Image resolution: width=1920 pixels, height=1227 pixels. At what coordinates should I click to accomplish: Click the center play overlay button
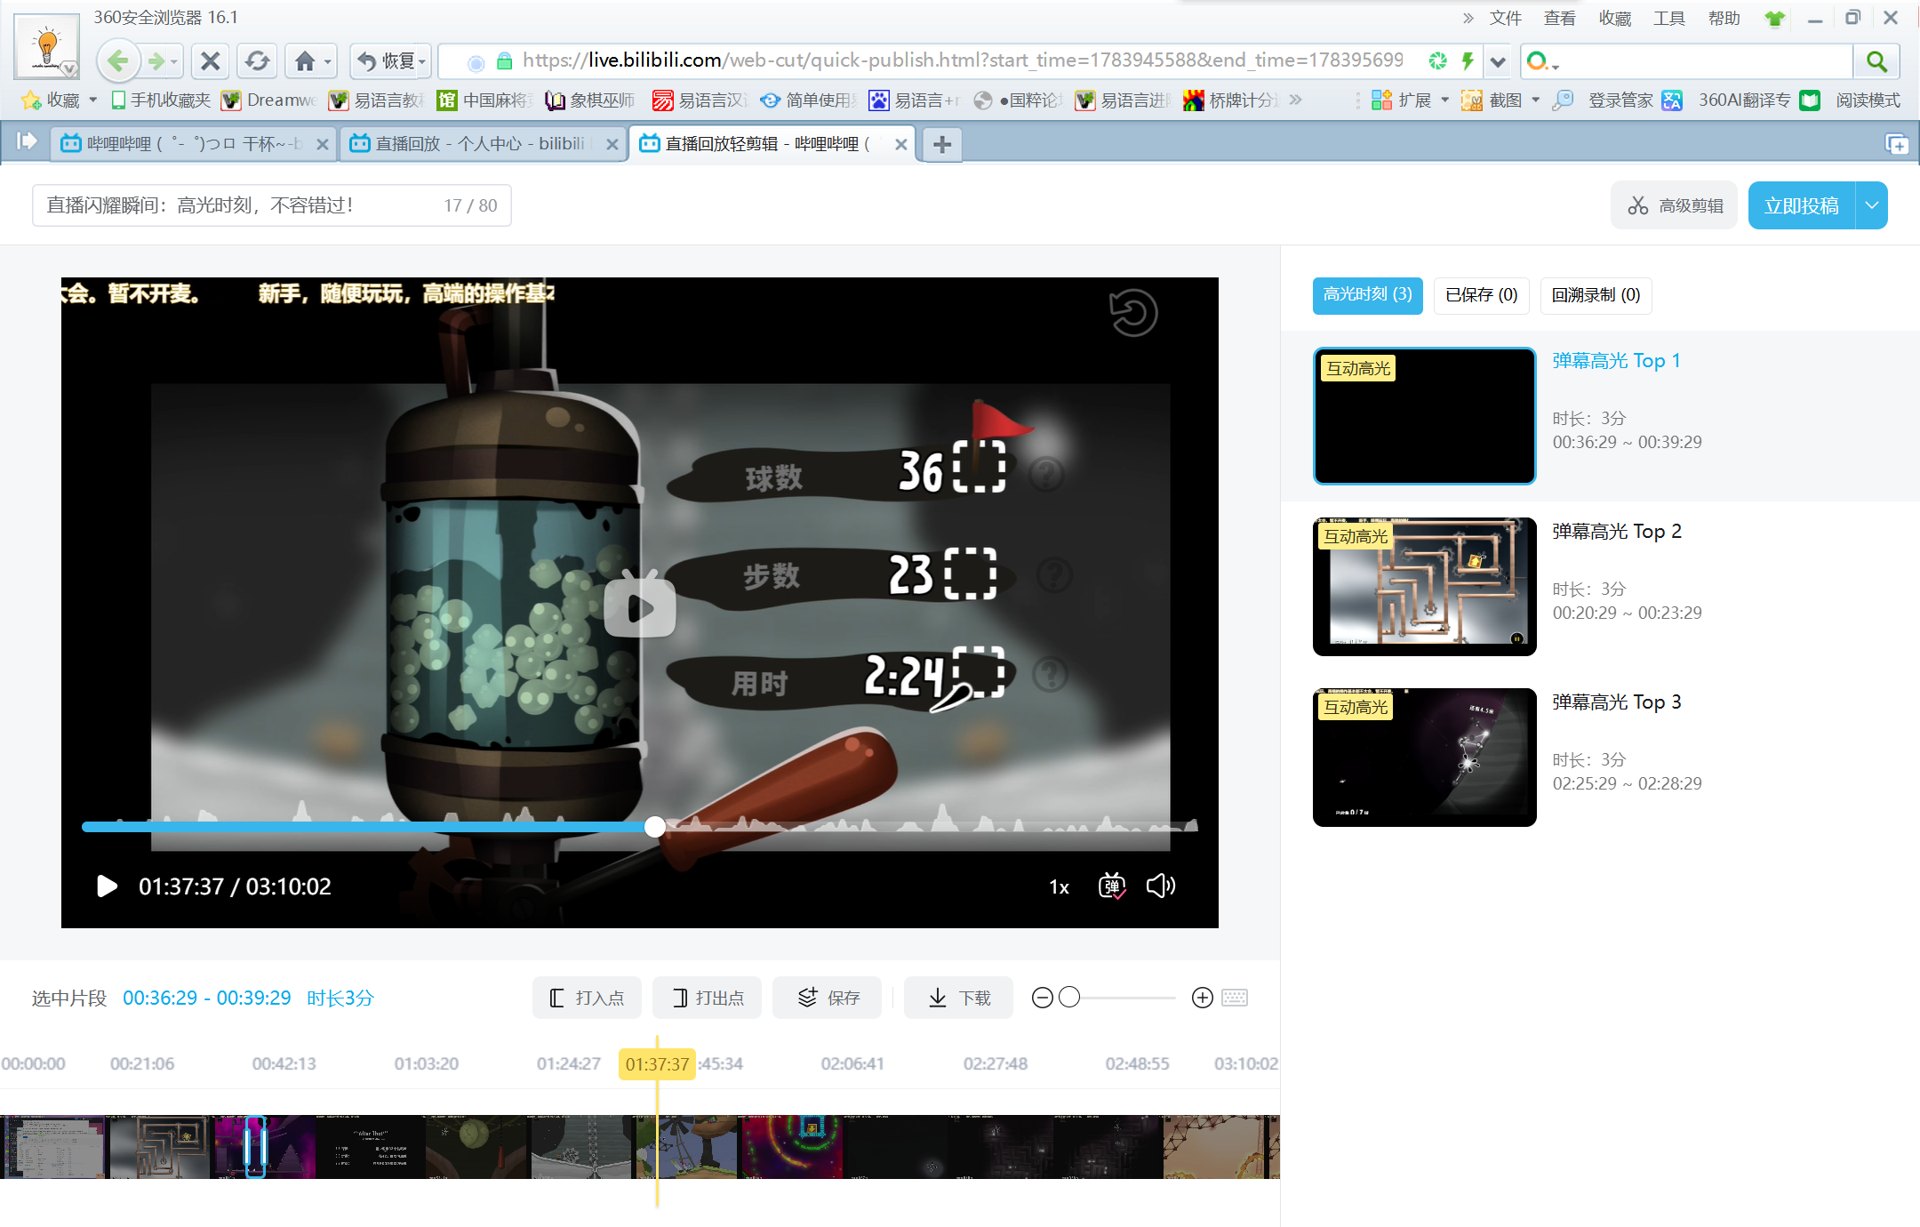pos(640,606)
